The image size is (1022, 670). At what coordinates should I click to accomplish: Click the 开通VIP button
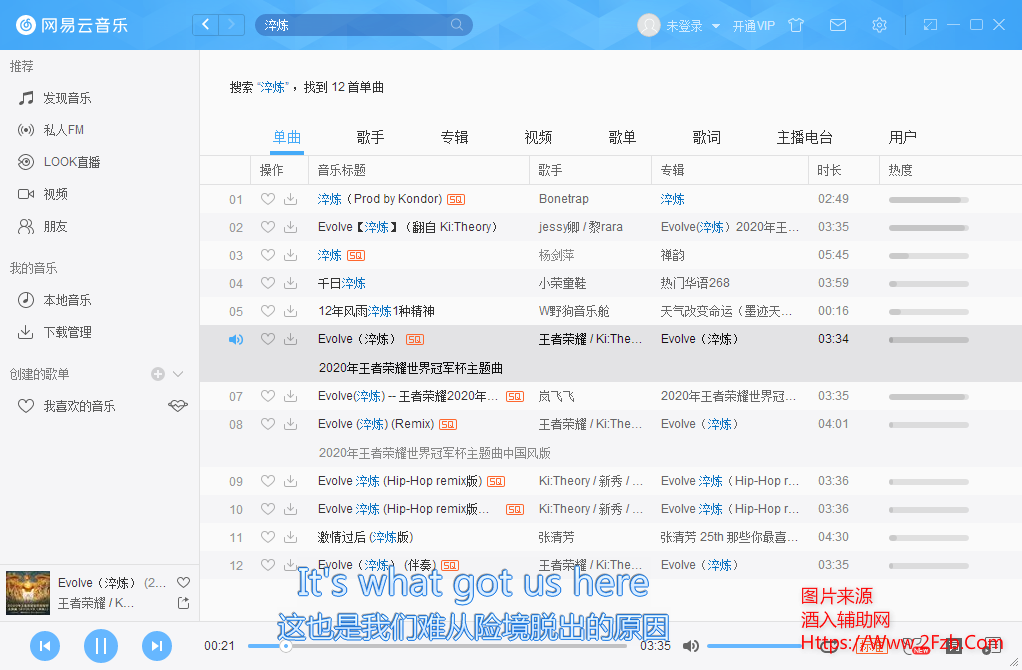pos(754,25)
